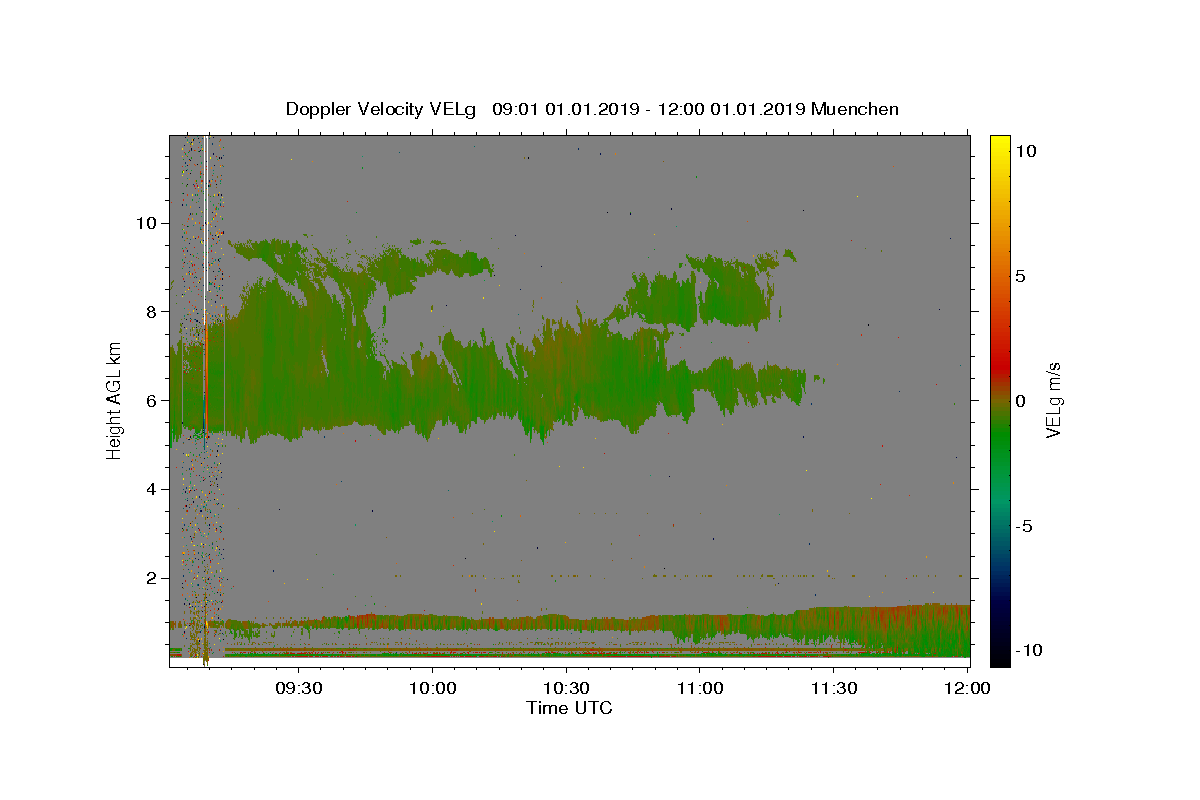Click the 10:30 time tick label

567,688
